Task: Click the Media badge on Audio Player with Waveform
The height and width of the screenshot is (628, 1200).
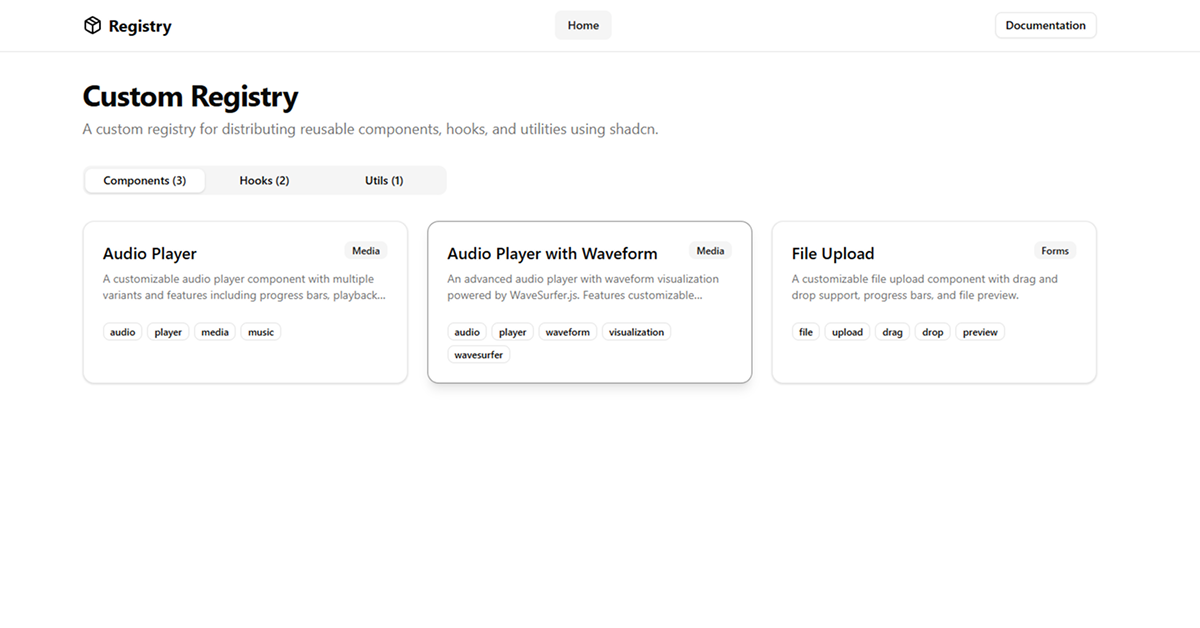Action: pos(710,250)
